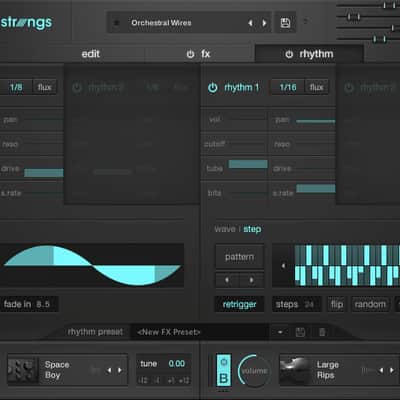
Task: Open the New FX Preset rhythm preset field
Action: 199,332
